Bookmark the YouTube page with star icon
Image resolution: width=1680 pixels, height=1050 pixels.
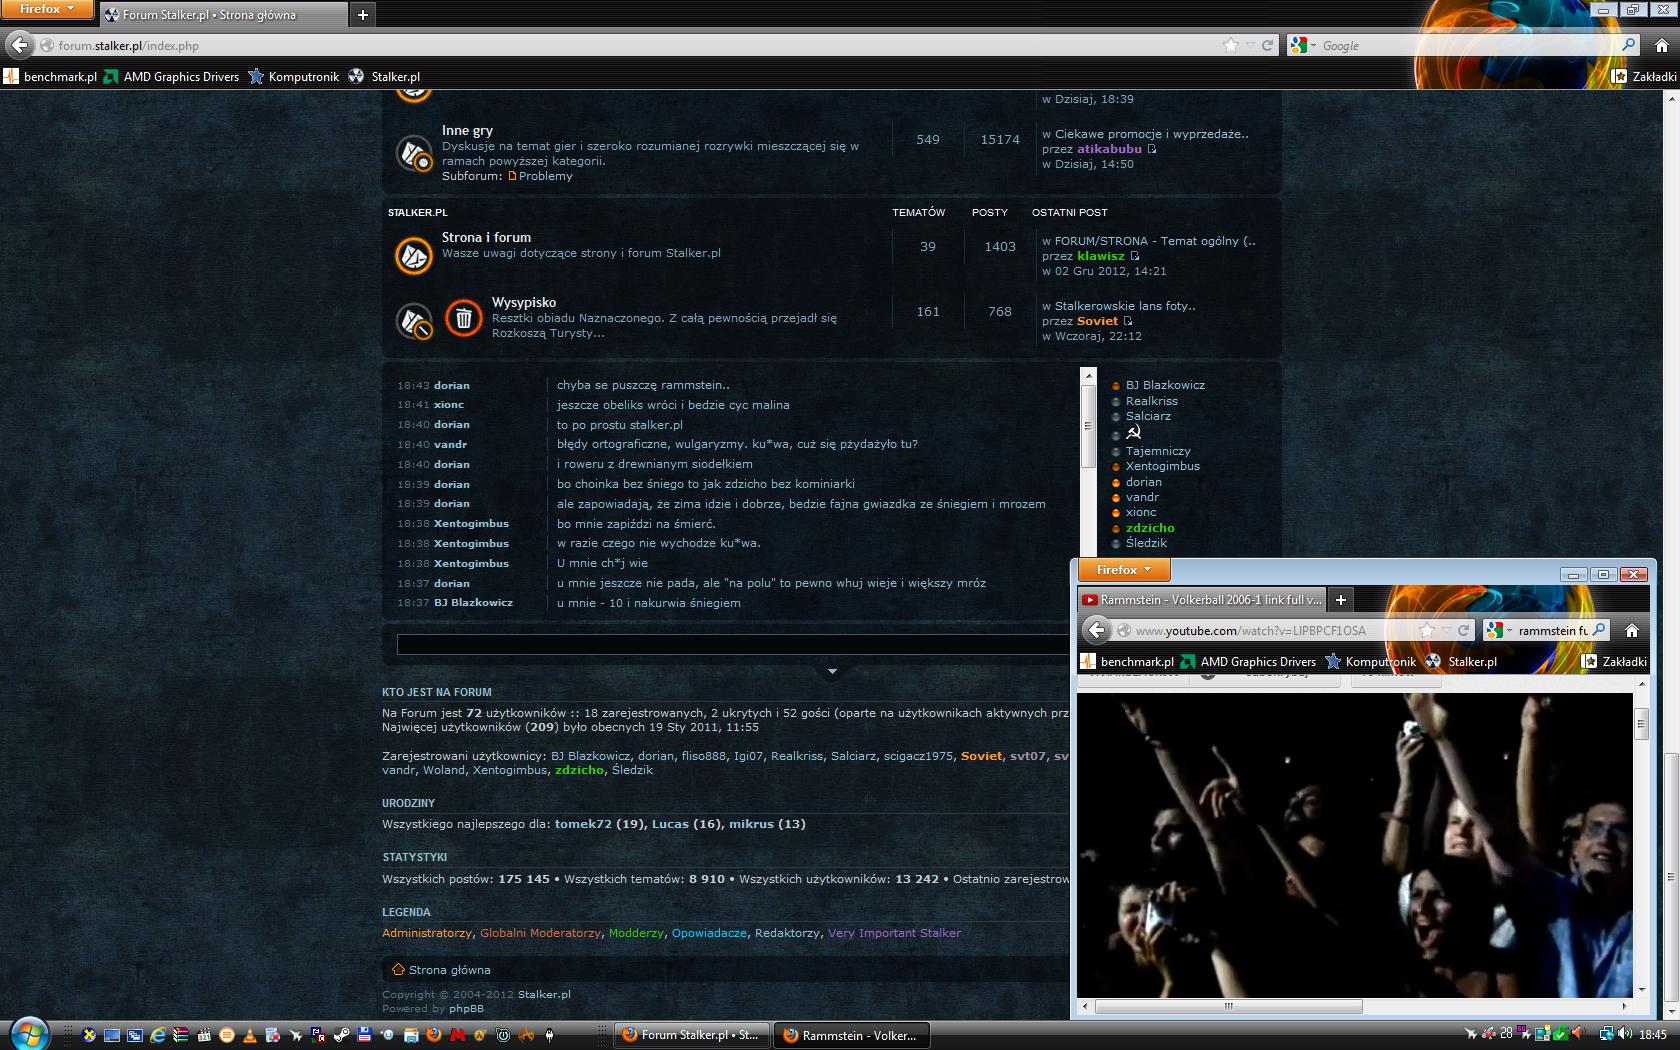click(1427, 630)
